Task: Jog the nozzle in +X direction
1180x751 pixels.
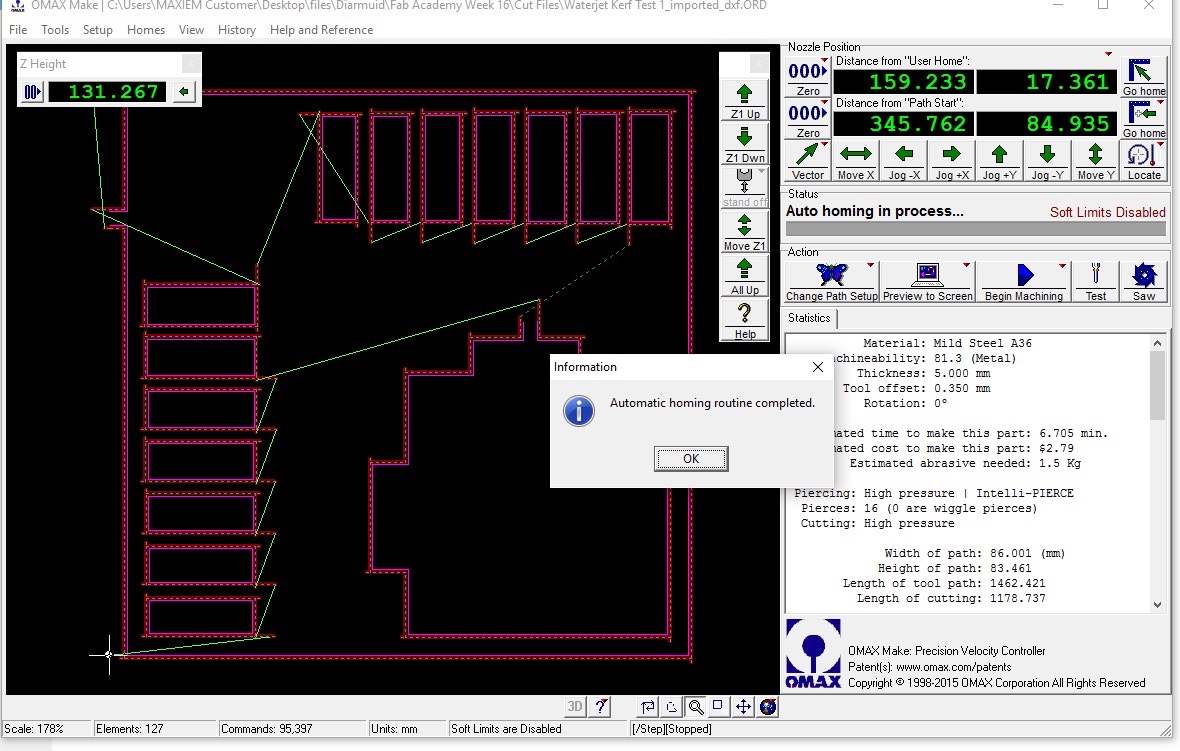Action: pos(952,161)
